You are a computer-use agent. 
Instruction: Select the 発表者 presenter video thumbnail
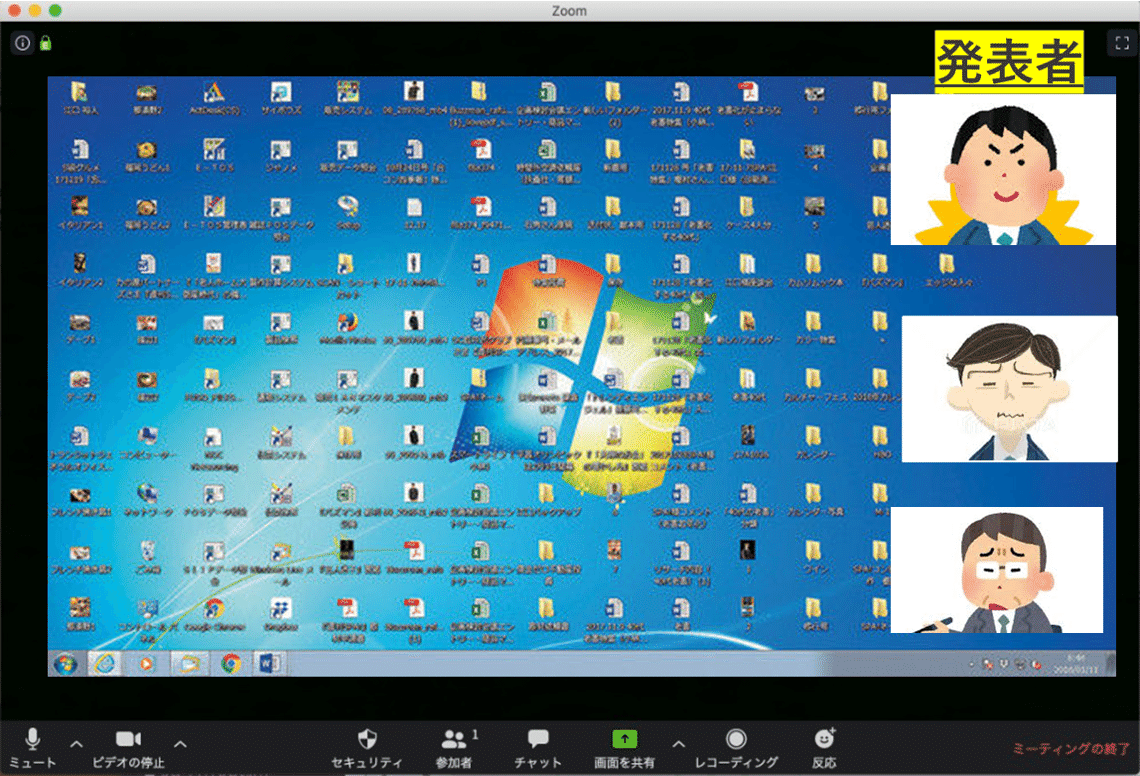click(x=1003, y=169)
